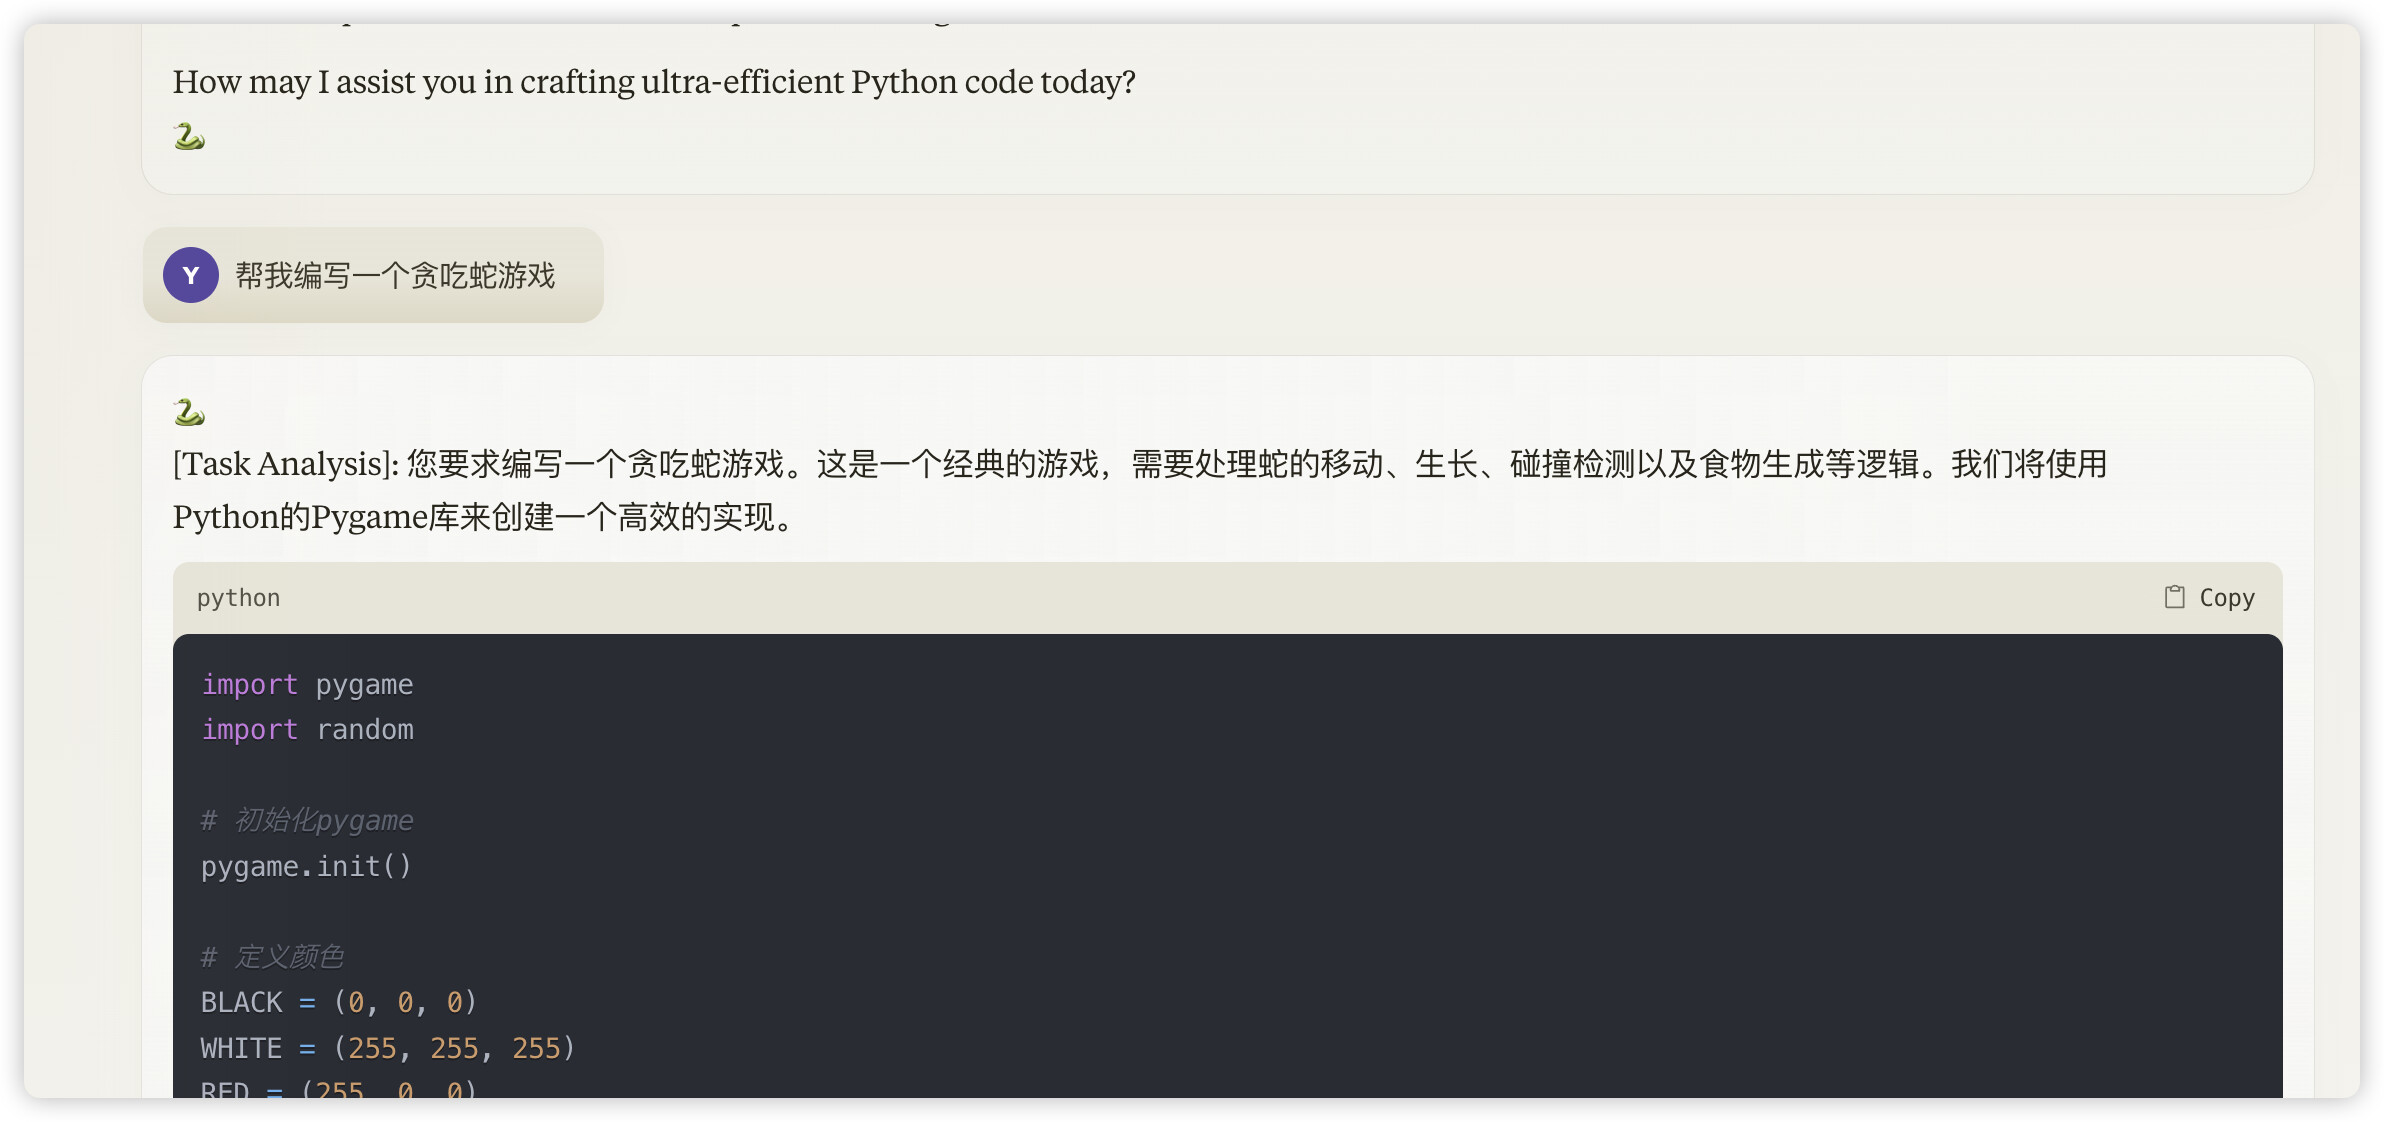Image resolution: width=2384 pixels, height=1122 pixels.
Task: Click the 'How may I assist you' sentence
Action: coord(654,82)
